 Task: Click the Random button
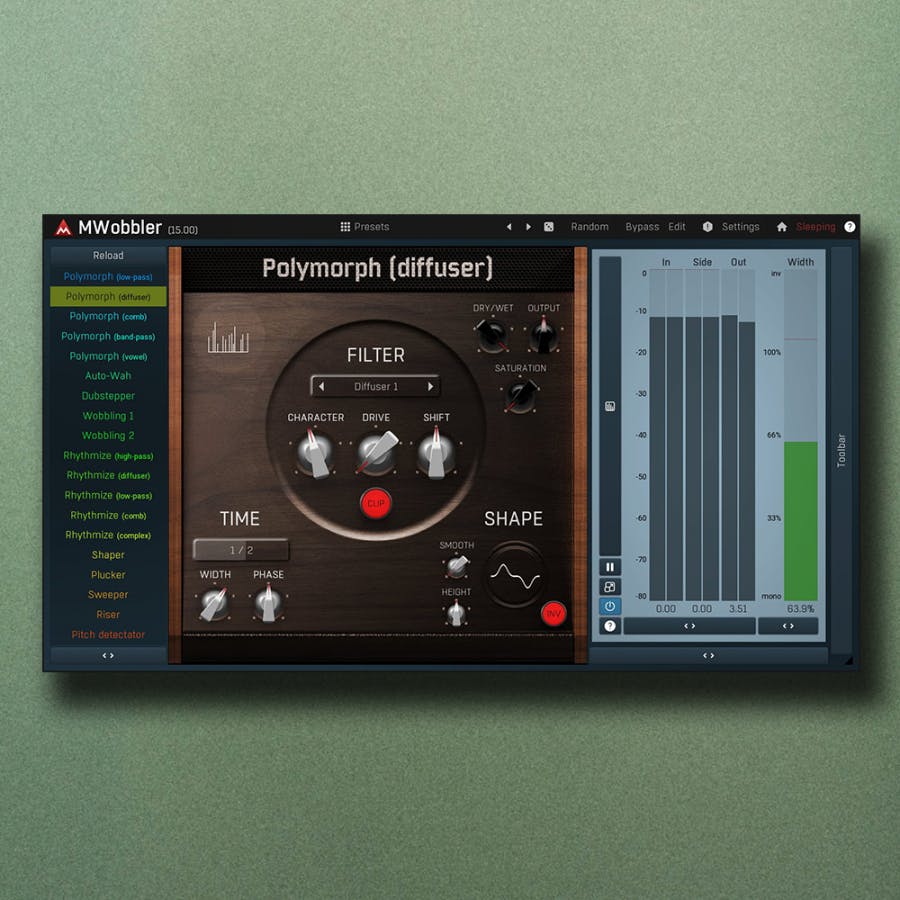tap(589, 227)
